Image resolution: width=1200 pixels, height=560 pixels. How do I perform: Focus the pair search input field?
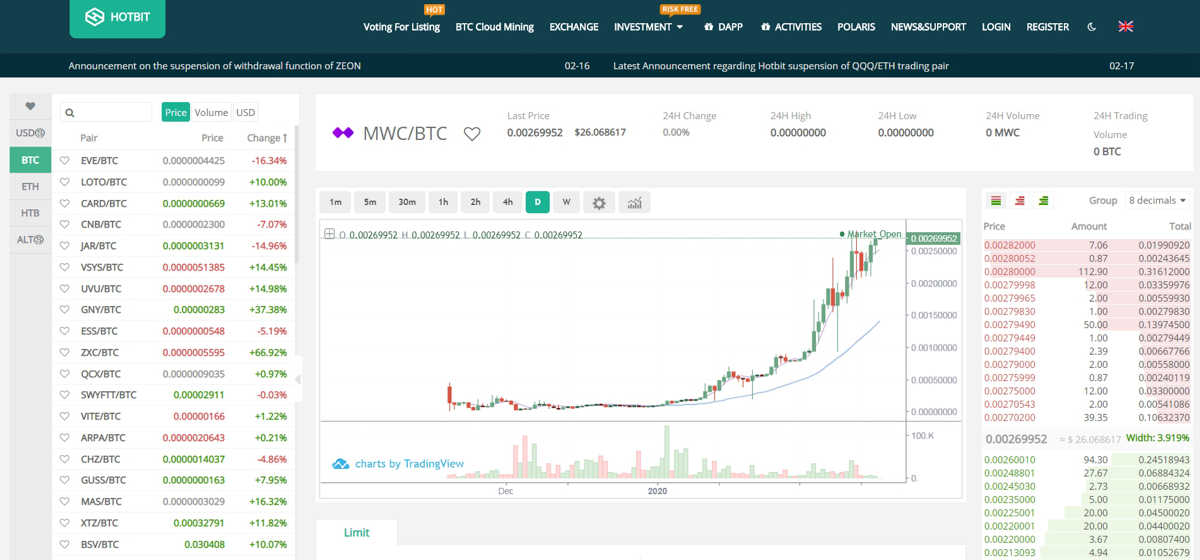point(106,113)
